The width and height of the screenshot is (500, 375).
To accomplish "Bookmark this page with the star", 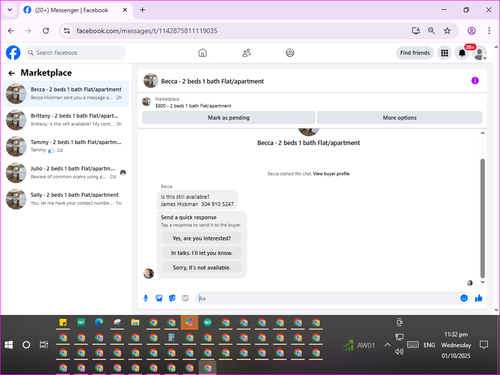I will point(447,31).
